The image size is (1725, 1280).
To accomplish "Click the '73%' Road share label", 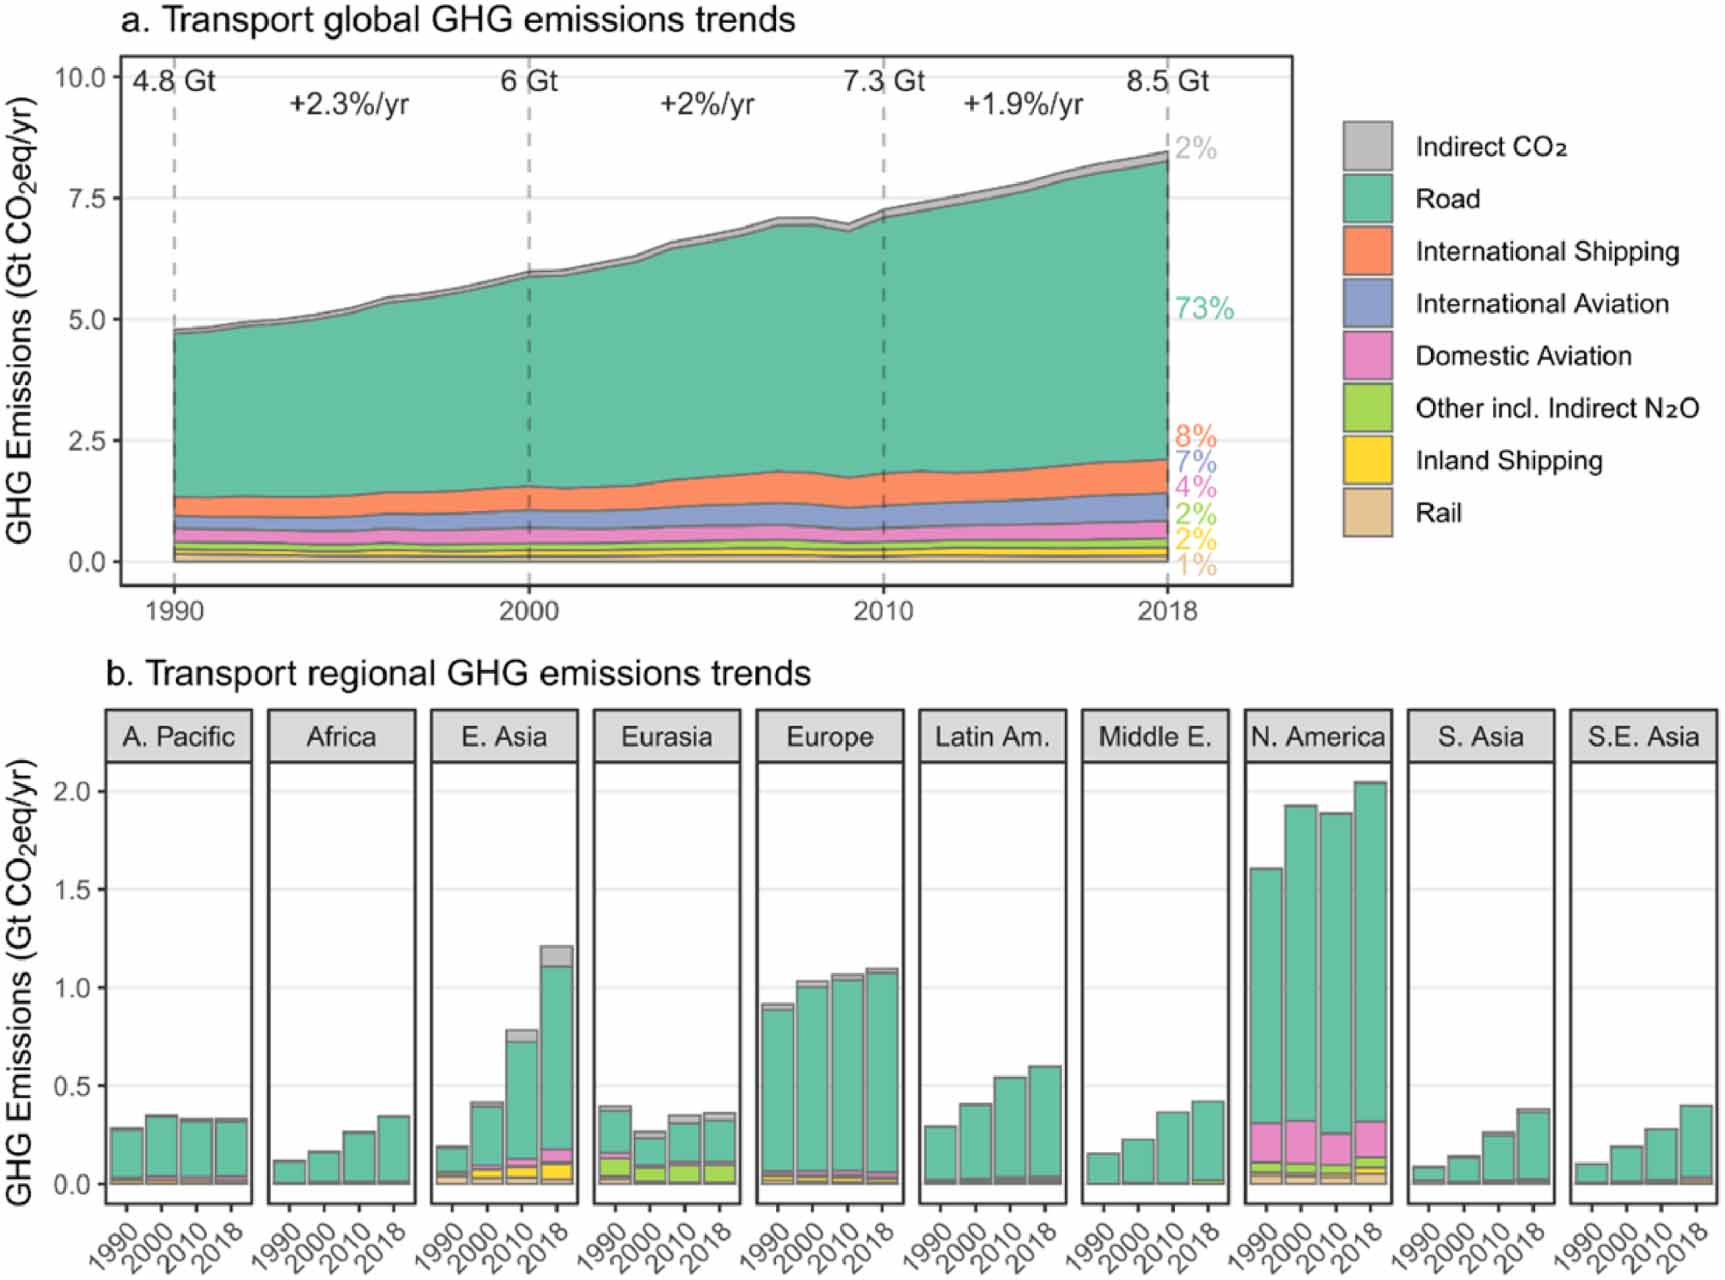I will click(x=1204, y=309).
